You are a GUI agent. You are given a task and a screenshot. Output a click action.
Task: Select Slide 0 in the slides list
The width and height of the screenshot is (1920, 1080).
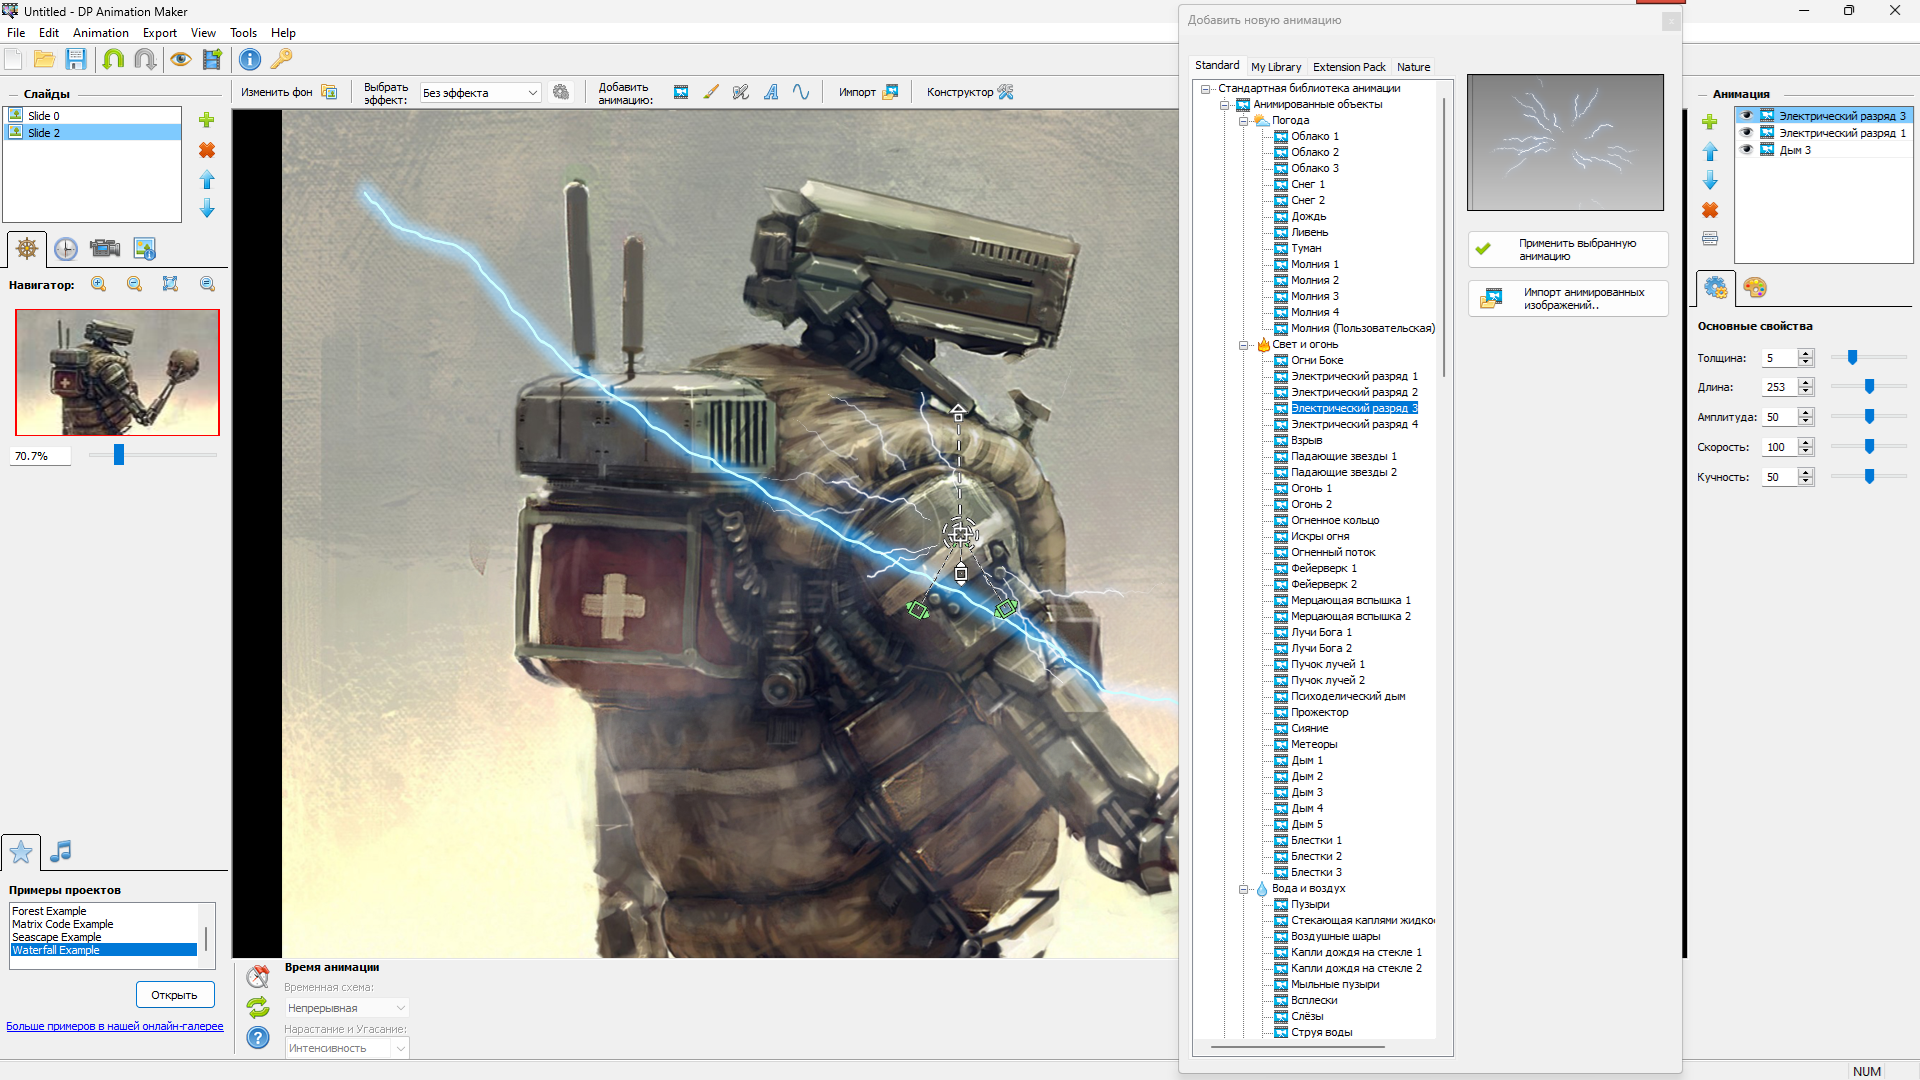coord(92,116)
